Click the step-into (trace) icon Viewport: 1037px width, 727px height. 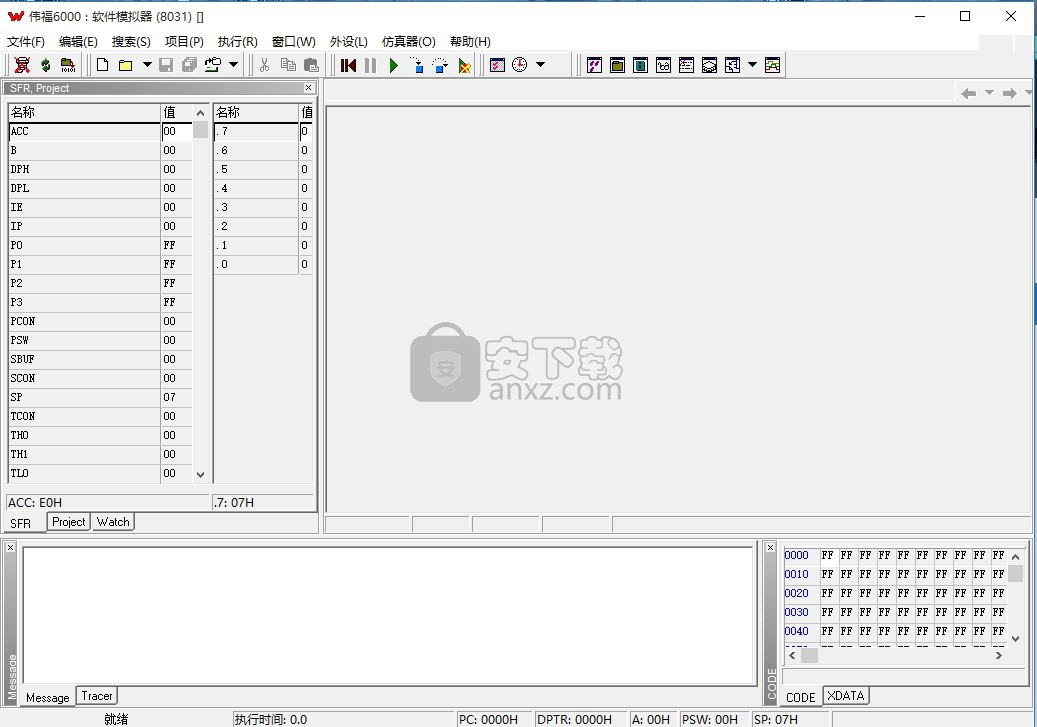coord(417,65)
